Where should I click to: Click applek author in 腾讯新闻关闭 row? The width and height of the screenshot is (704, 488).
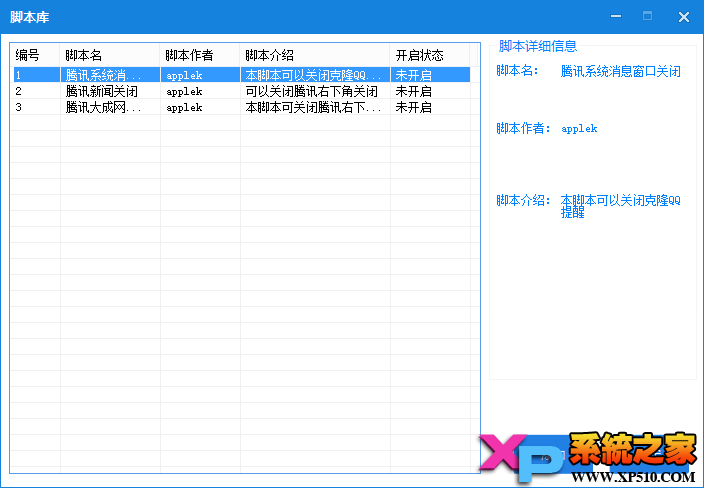(x=184, y=92)
